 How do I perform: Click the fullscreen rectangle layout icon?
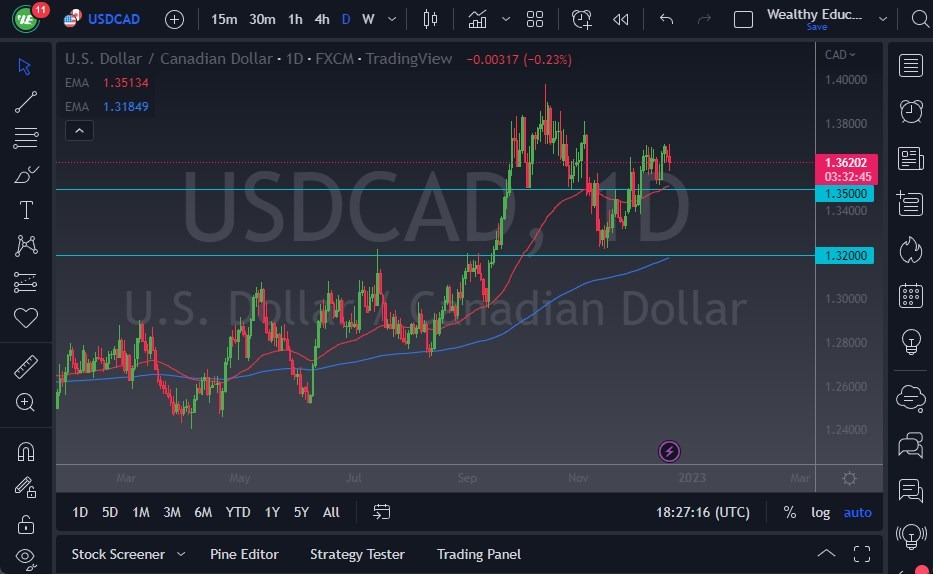pyautogui.click(x=743, y=20)
